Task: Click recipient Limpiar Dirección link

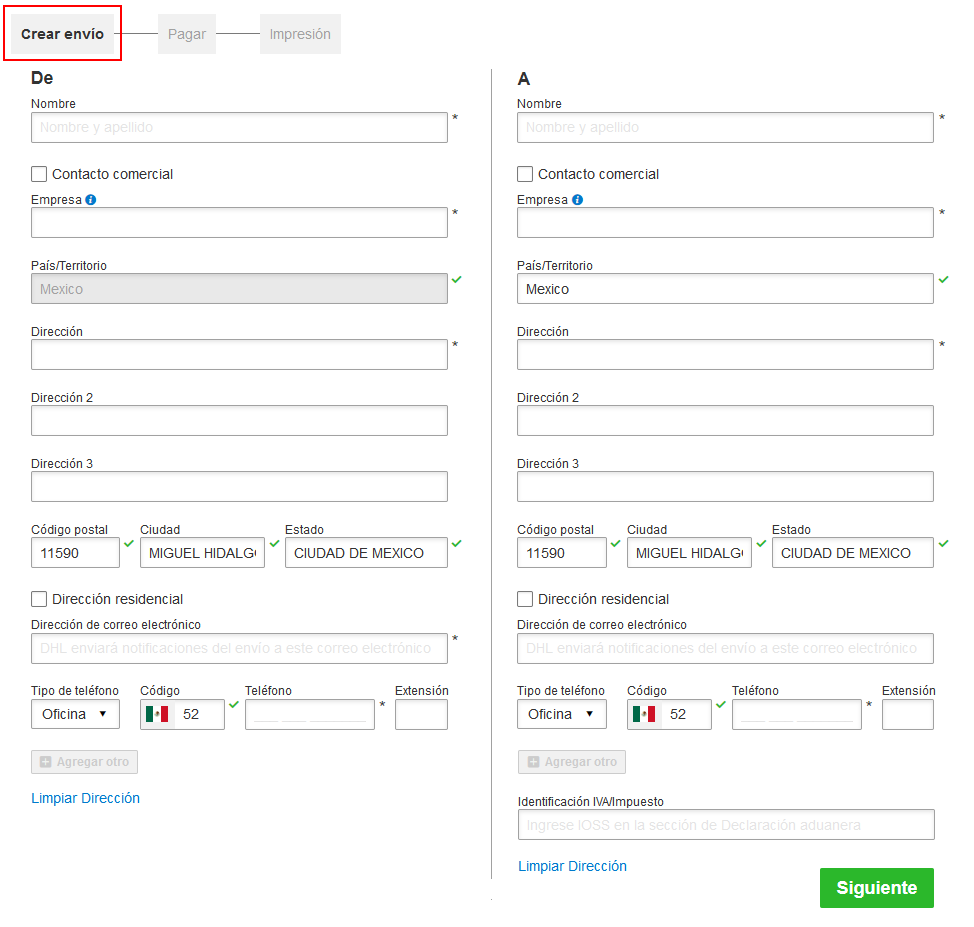Action: pos(572,866)
